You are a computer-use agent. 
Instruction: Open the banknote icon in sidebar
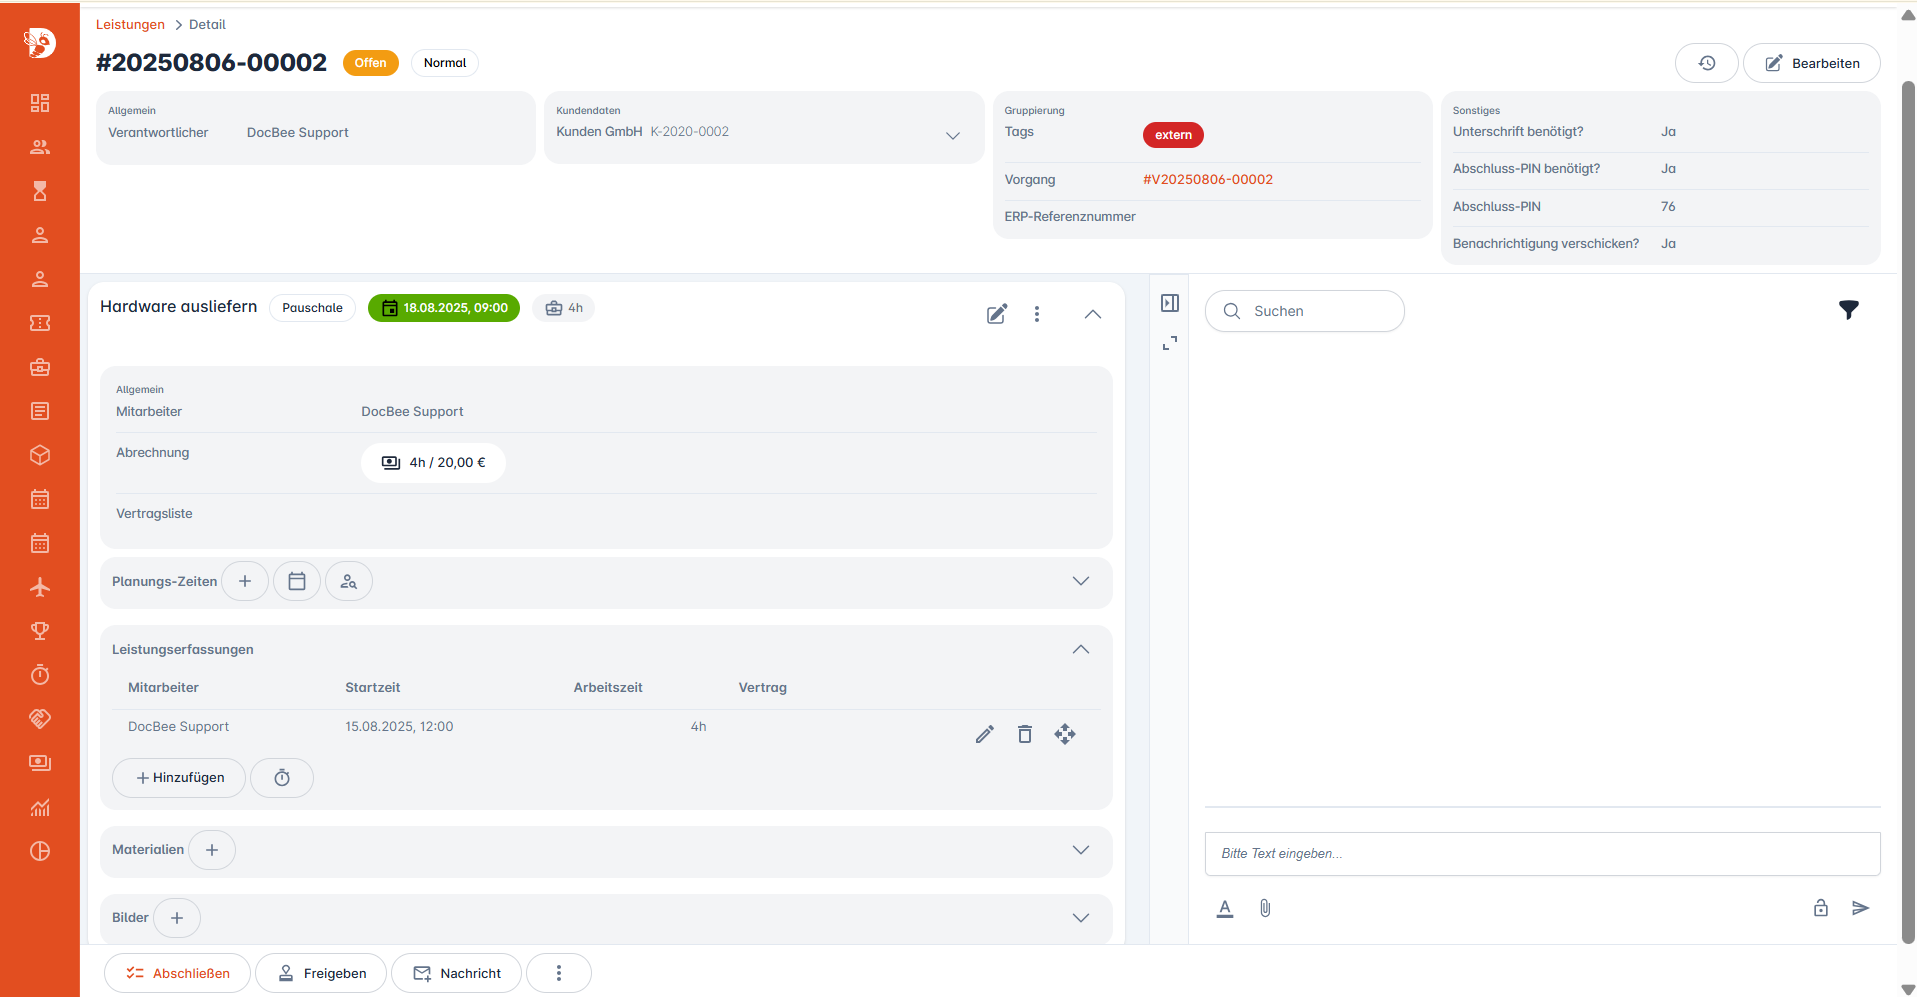[40, 763]
